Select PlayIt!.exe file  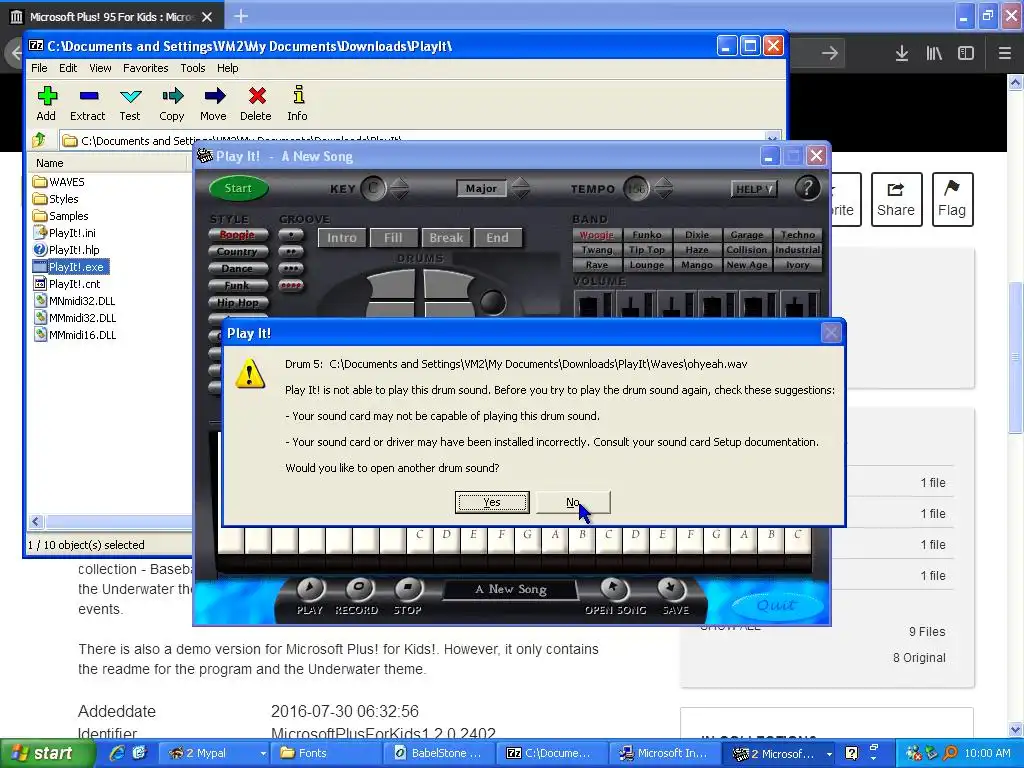(x=71, y=266)
